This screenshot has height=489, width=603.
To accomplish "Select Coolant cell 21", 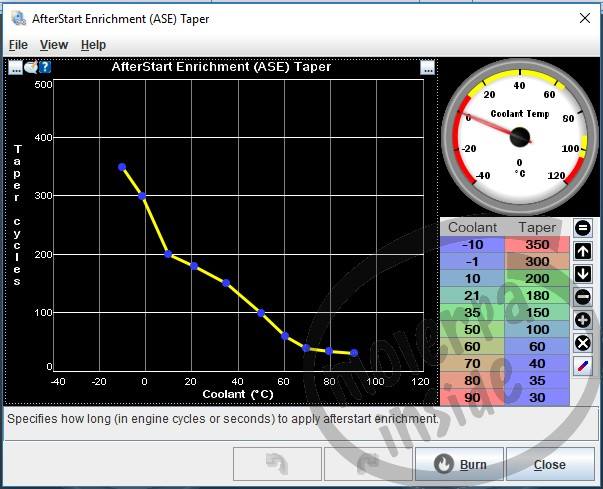I will click(x=472, y=295).
